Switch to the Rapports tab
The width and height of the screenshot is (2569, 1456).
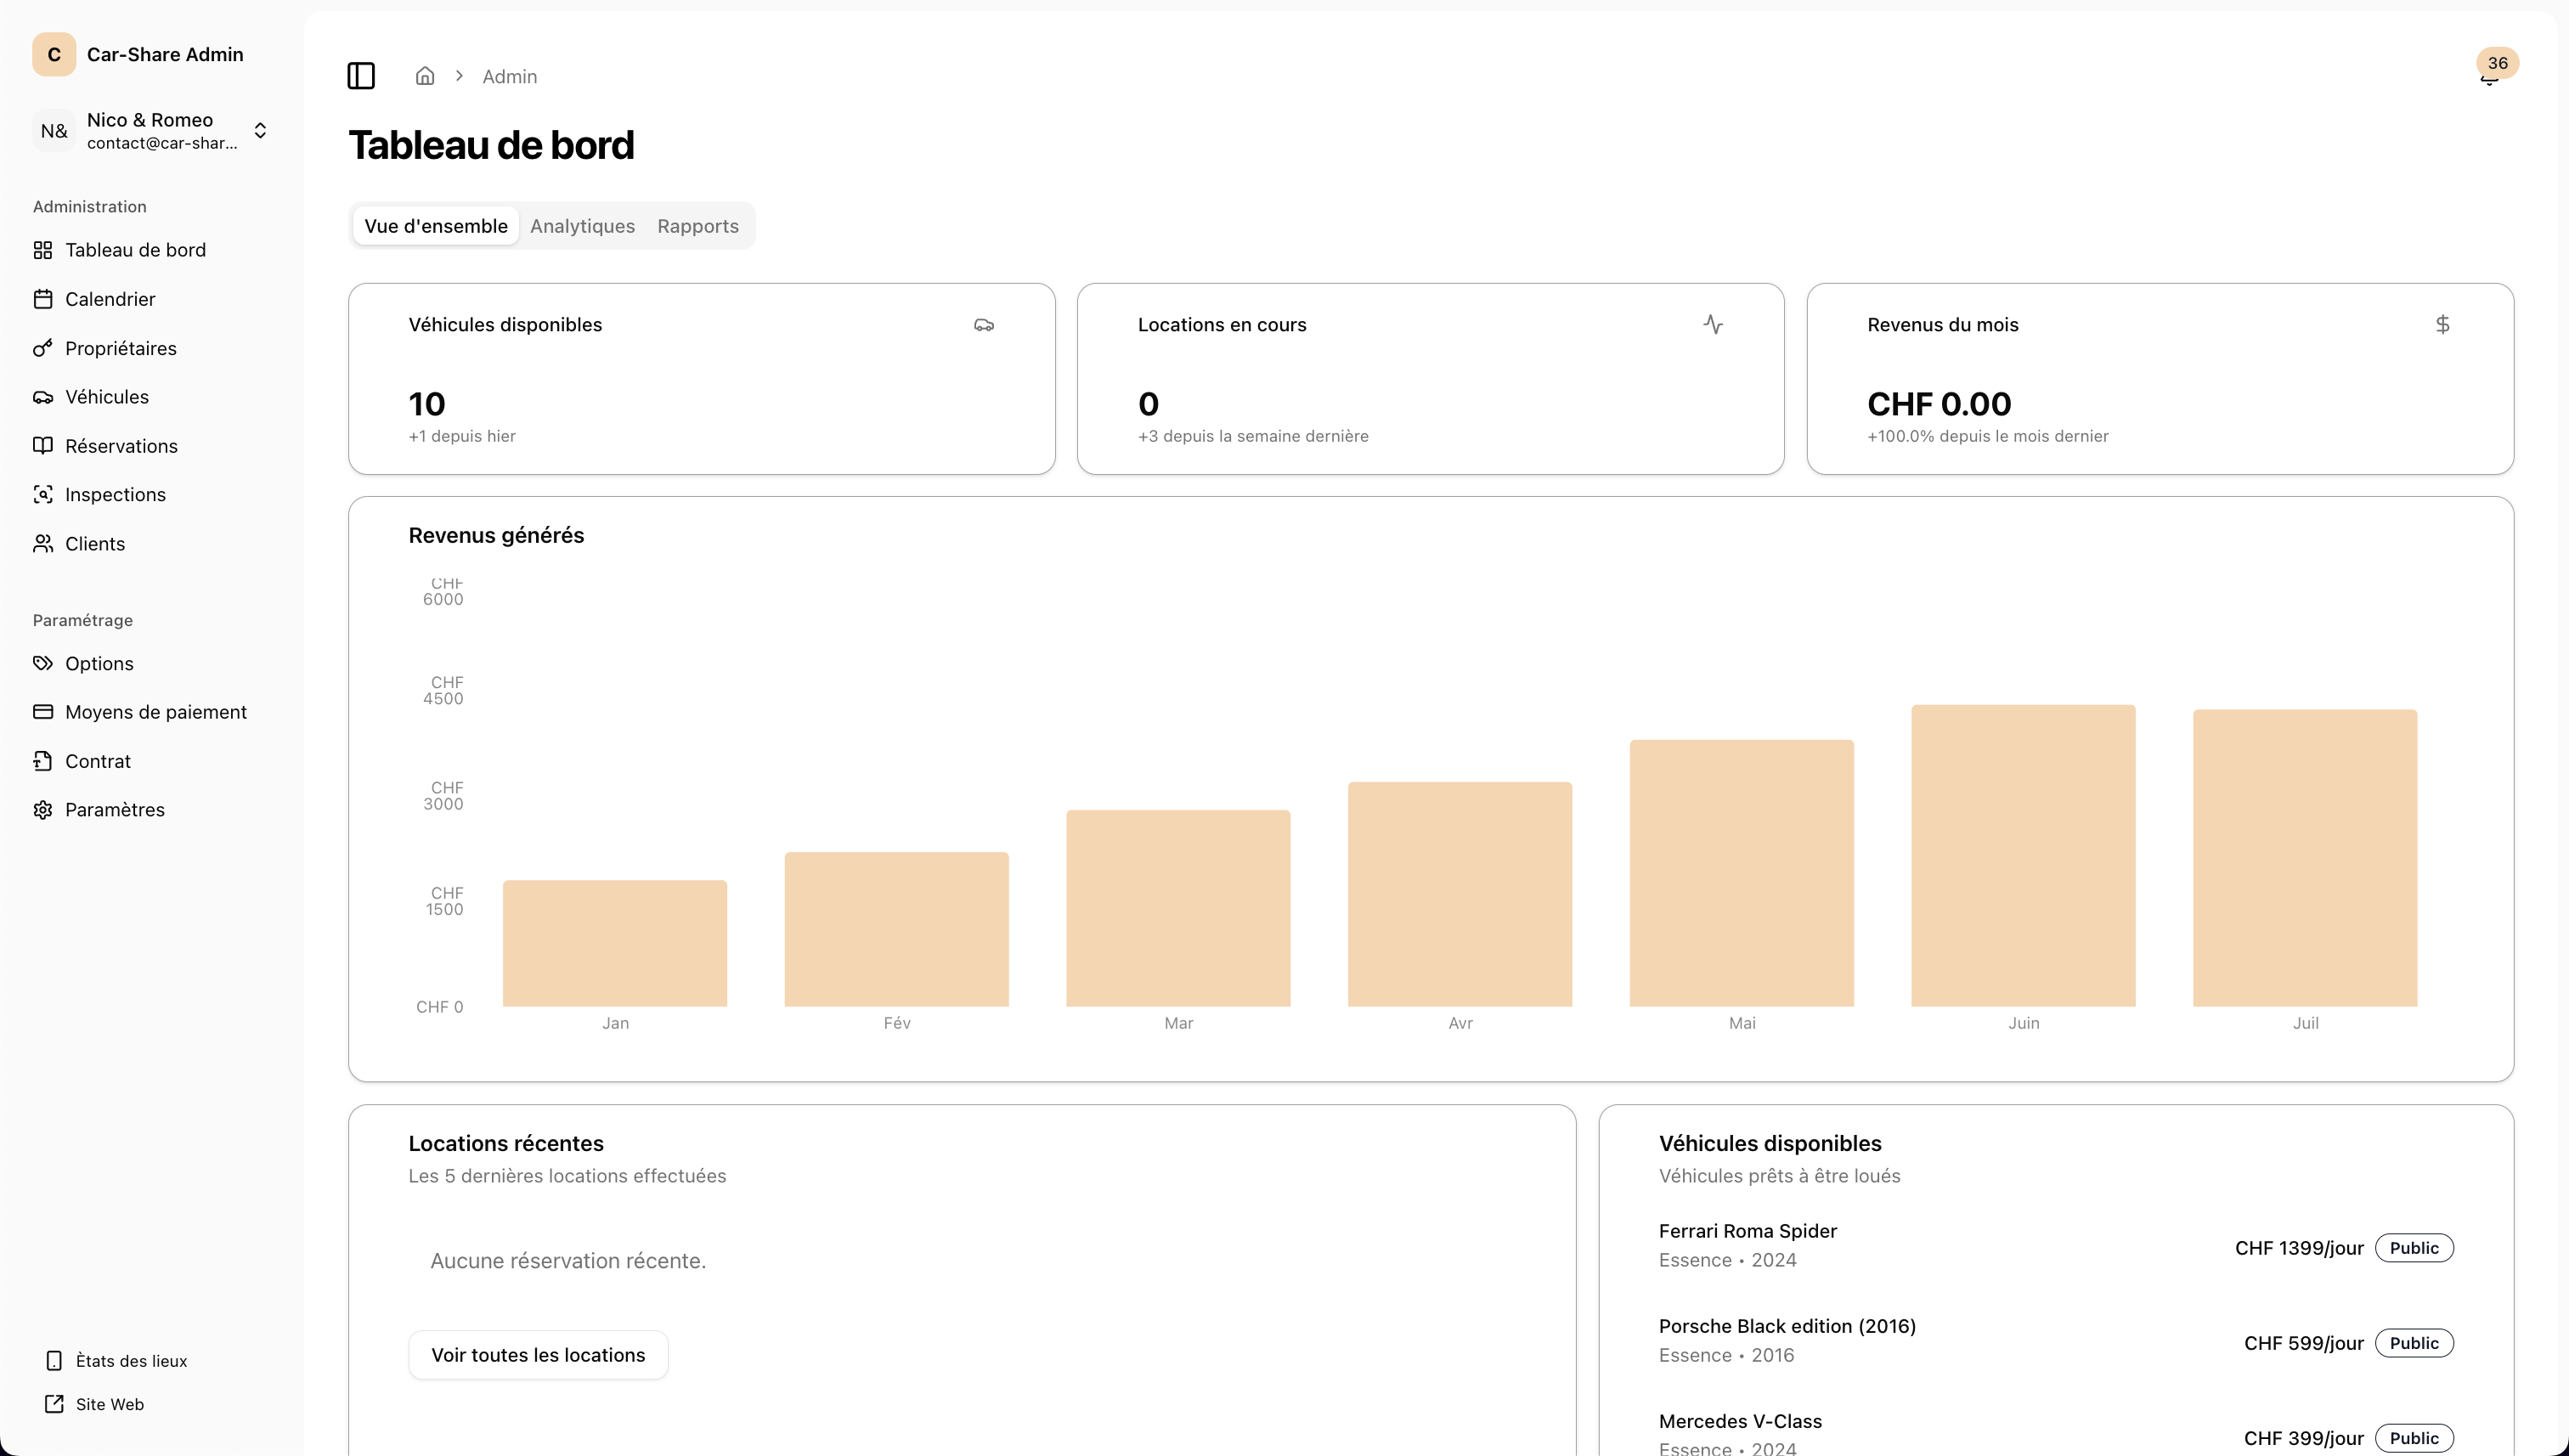[698, 226]
